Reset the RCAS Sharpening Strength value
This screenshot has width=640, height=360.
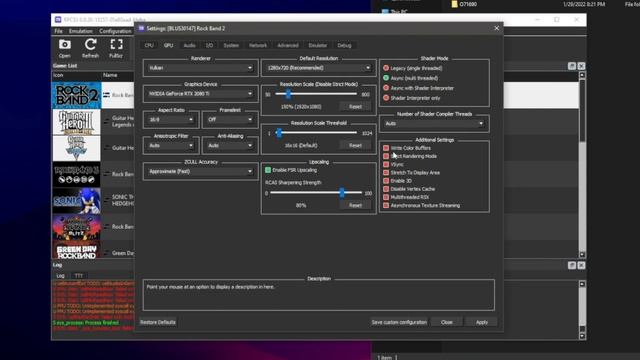tap(355, 205)
